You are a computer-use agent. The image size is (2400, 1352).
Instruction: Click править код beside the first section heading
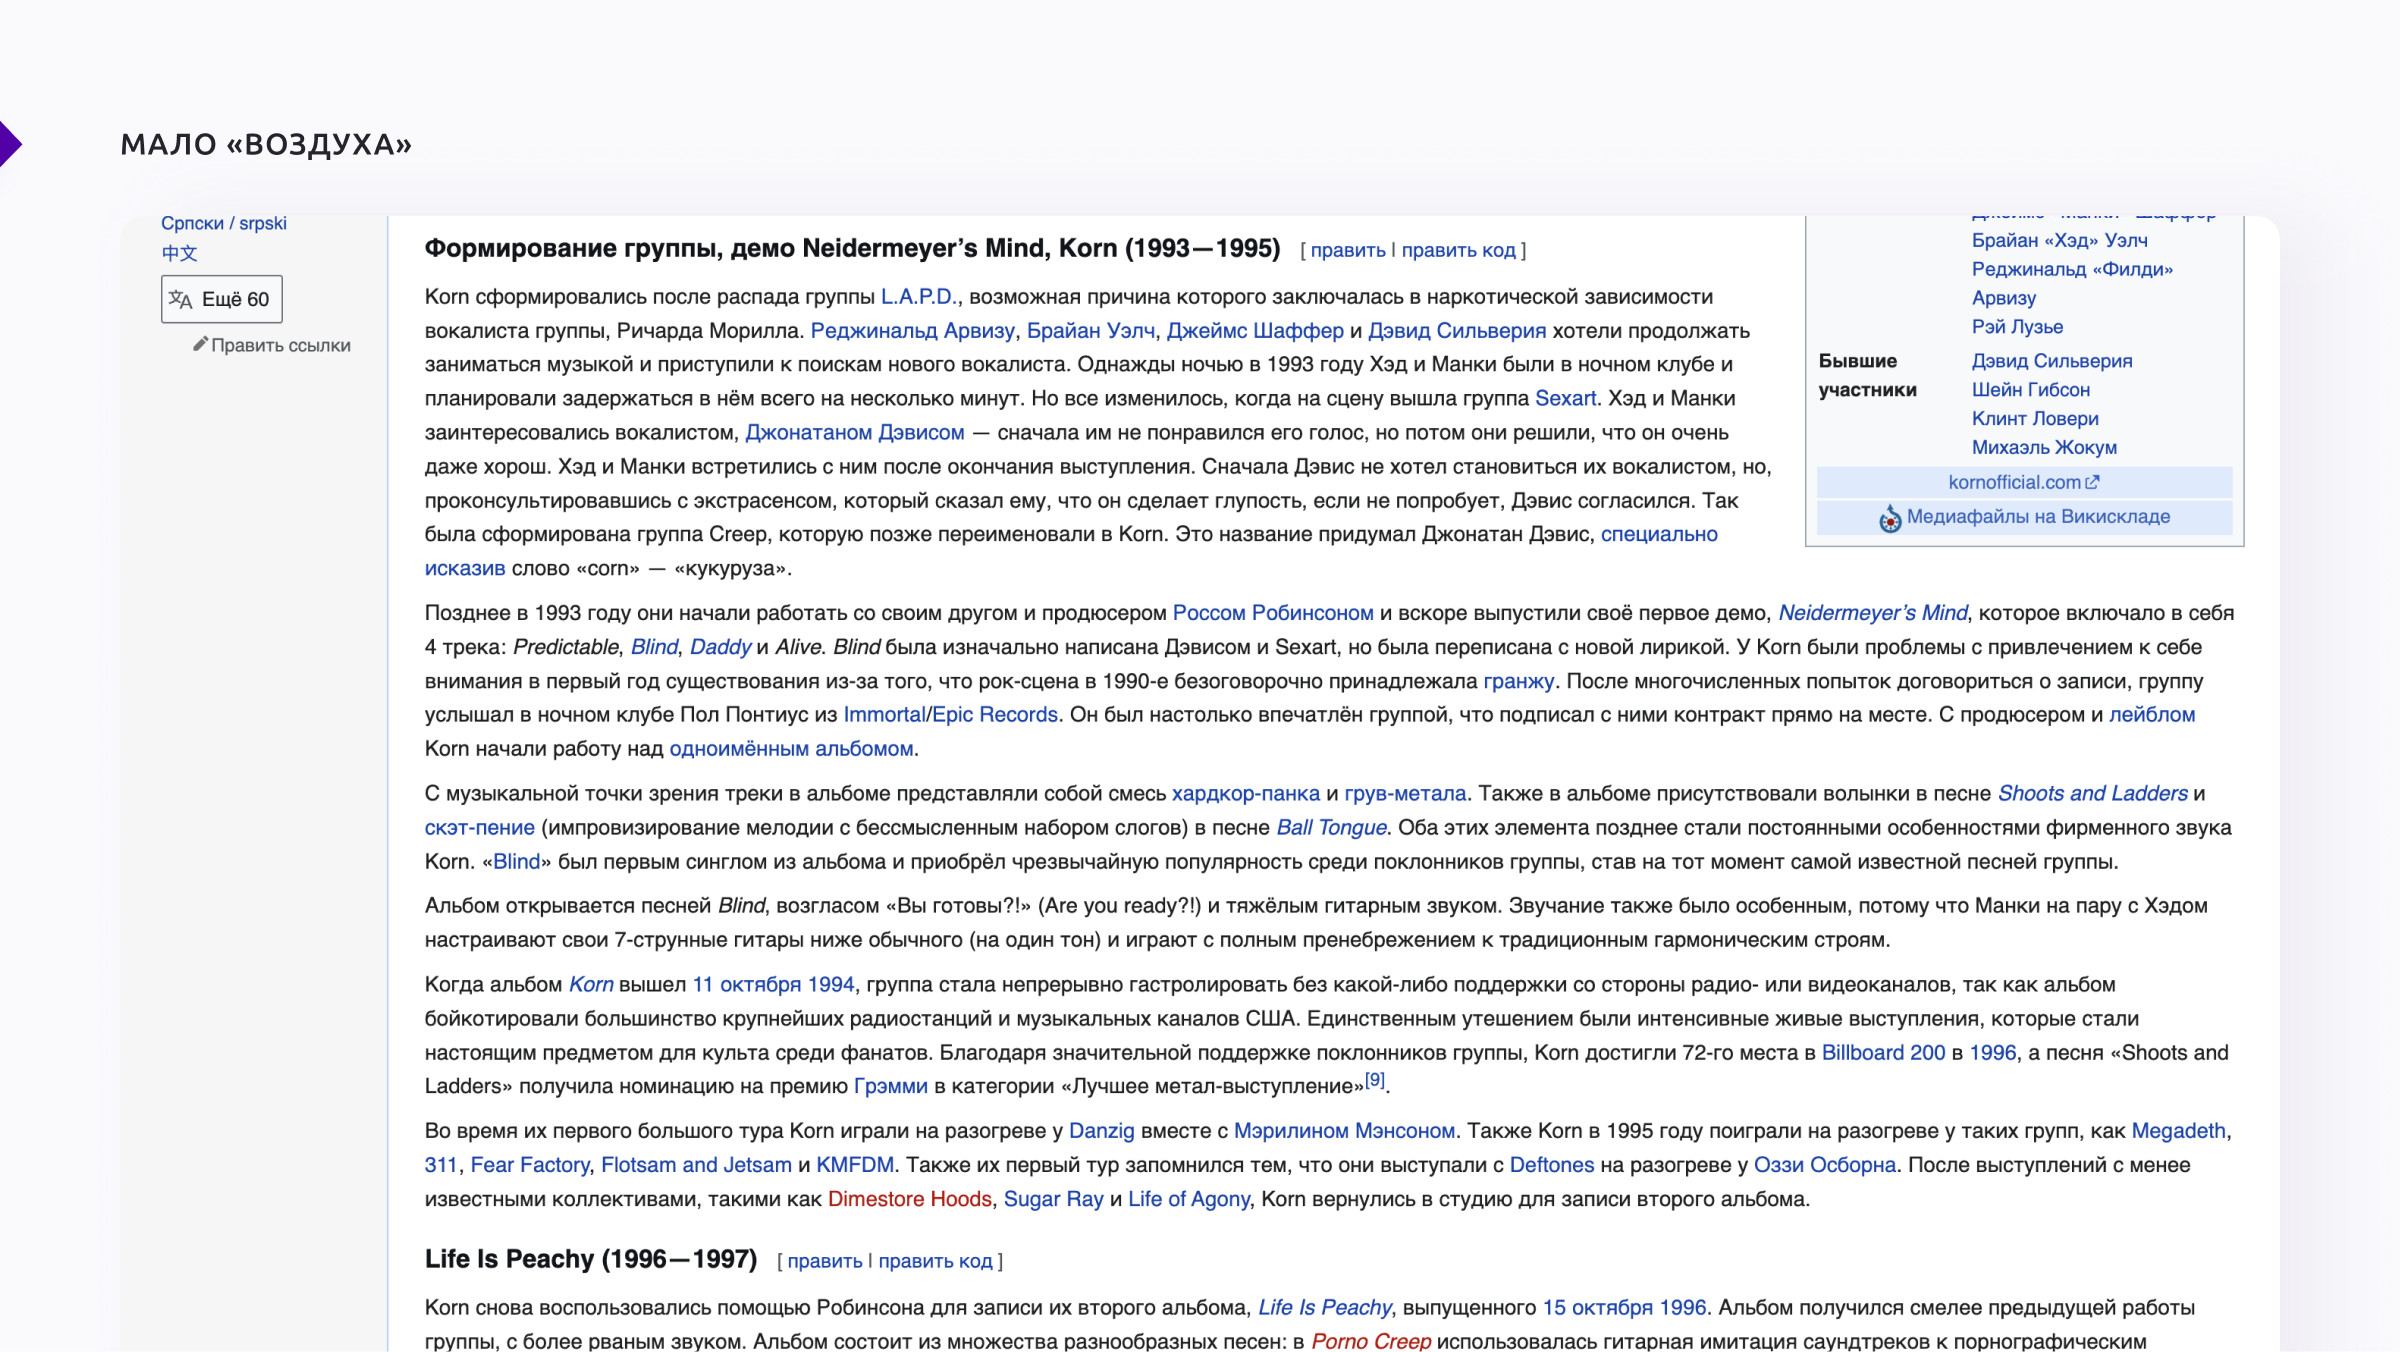(x=1458, y=250)
